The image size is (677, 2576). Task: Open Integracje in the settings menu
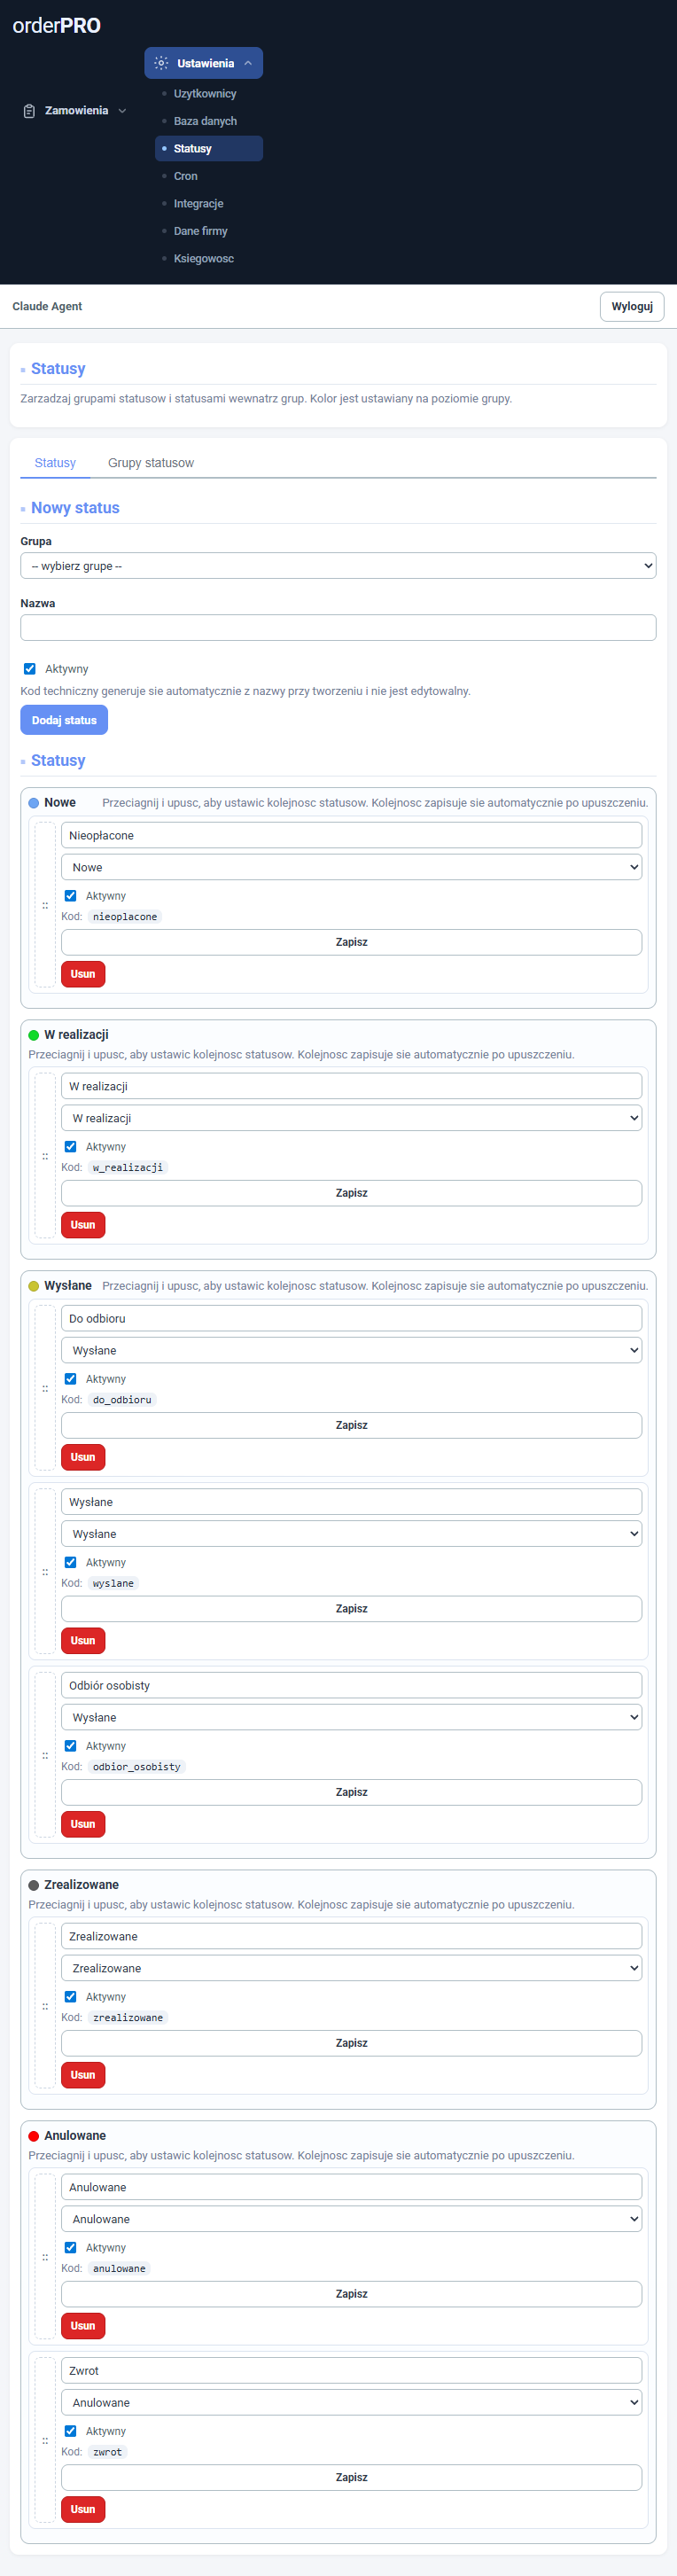[198, 204]
